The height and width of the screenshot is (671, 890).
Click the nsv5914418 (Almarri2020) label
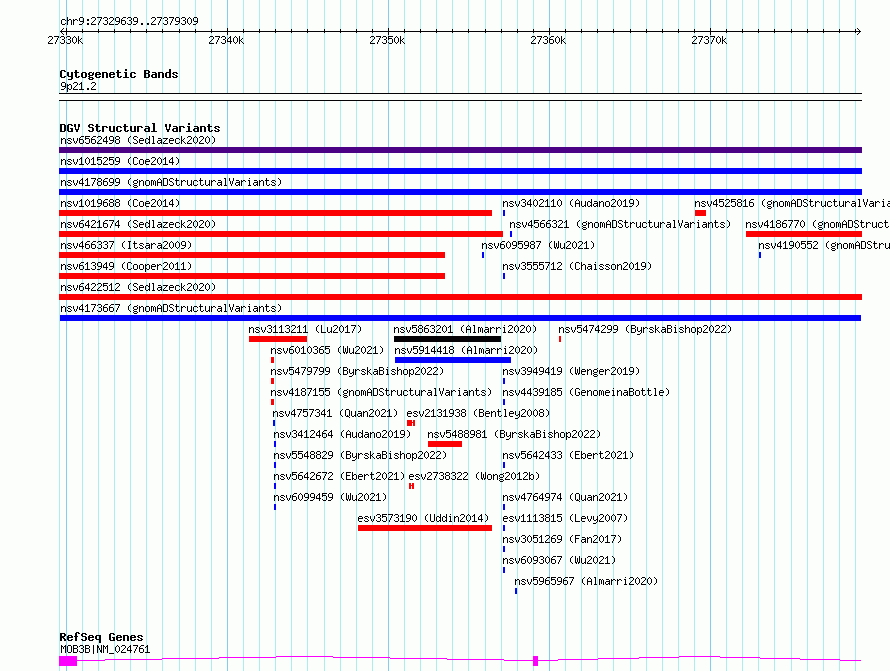coord(466,350)
